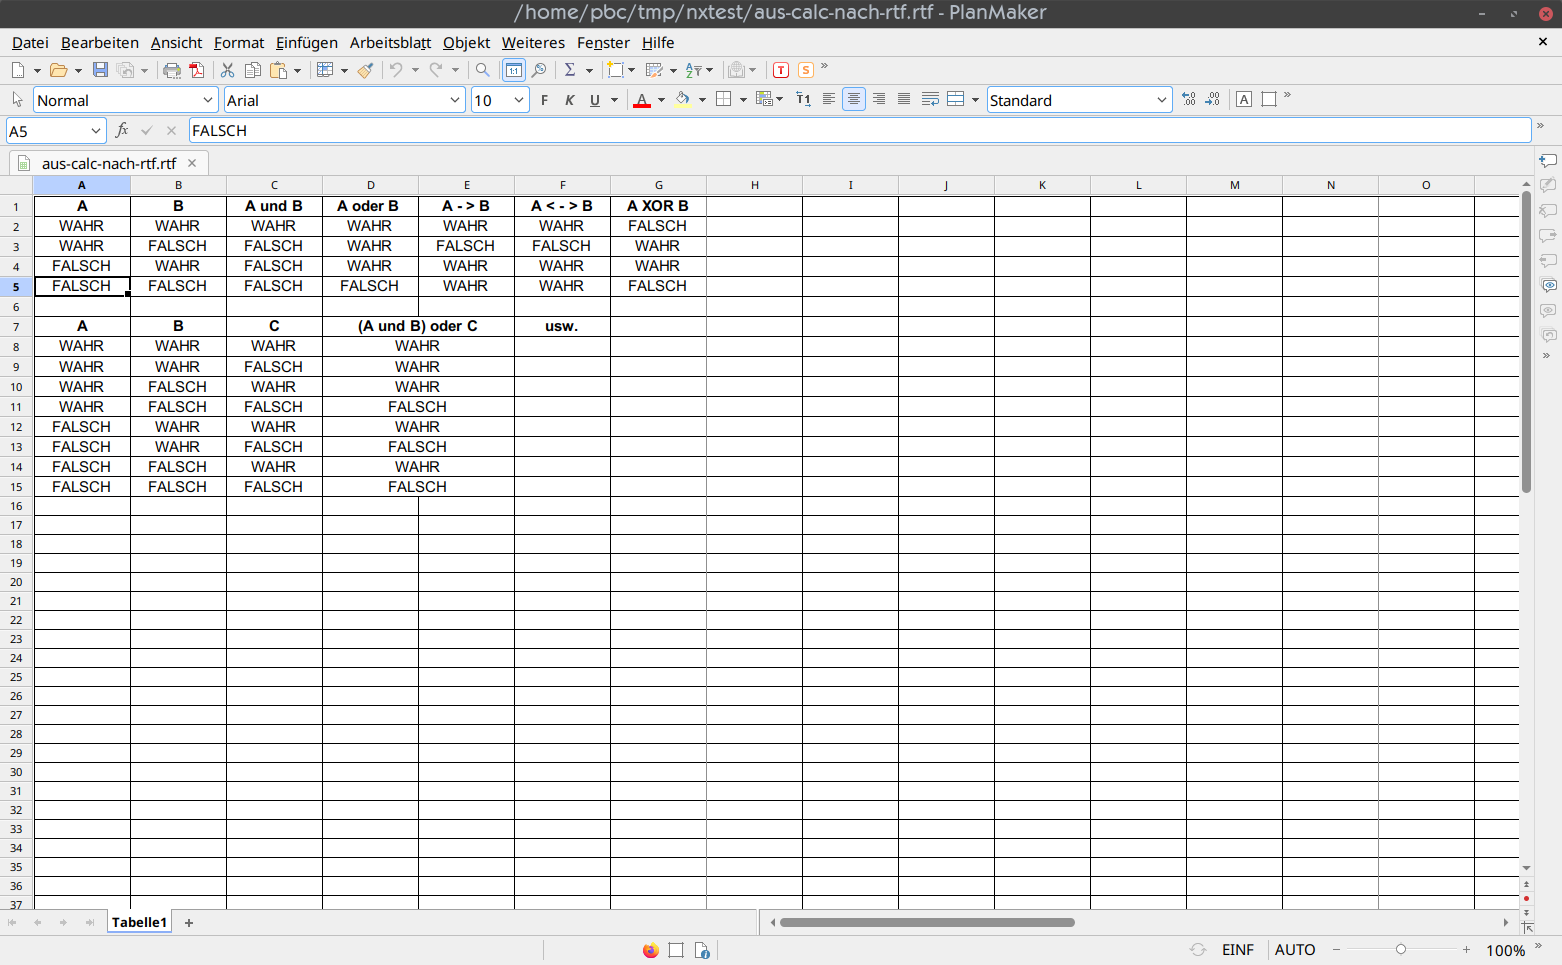1562x965 pixels.
Task: Open the Standard number format dropdown
Action: pyautogui.click(x=1161, y=100)
